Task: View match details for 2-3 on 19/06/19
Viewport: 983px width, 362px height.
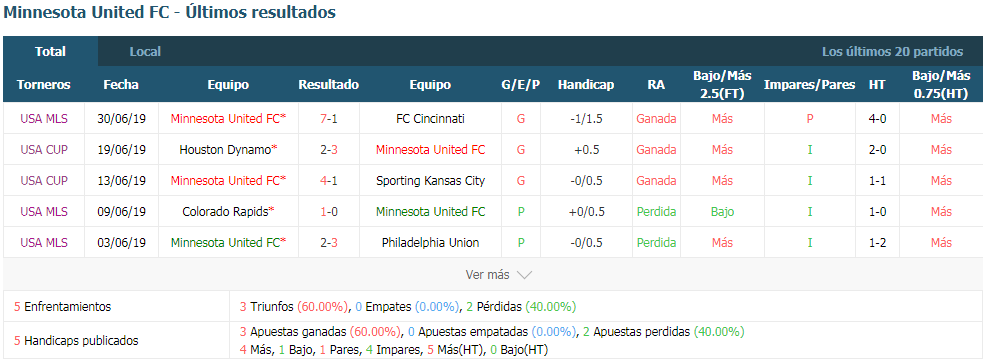Action: (329, 150)
